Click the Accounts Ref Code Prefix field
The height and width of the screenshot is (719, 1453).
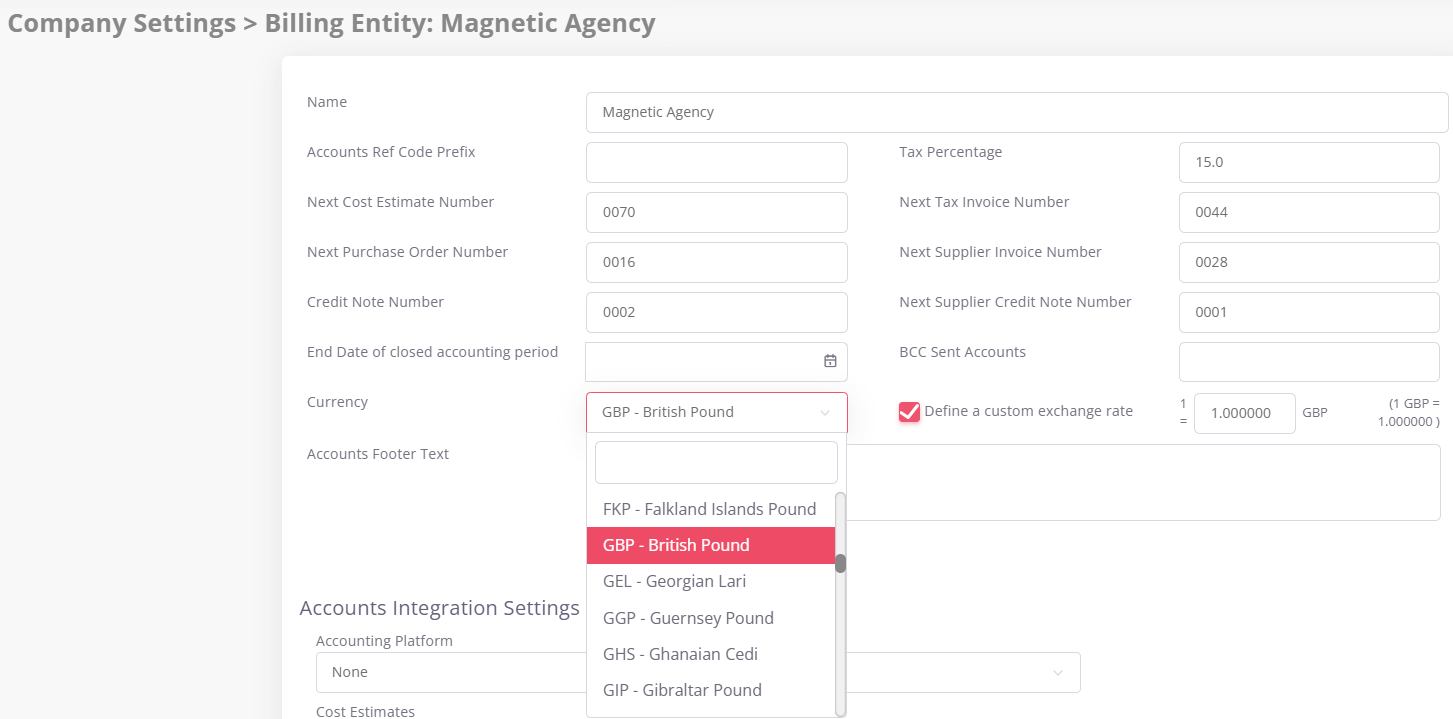pos(716,162)
